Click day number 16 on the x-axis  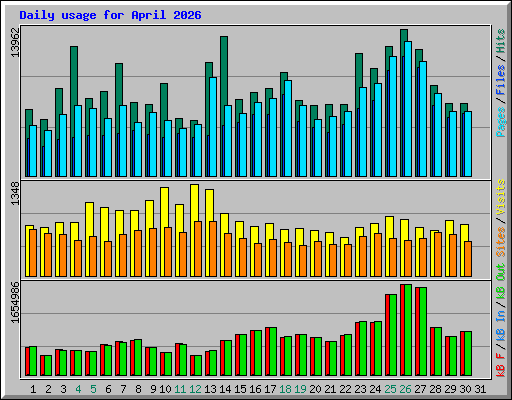point(255,389)
